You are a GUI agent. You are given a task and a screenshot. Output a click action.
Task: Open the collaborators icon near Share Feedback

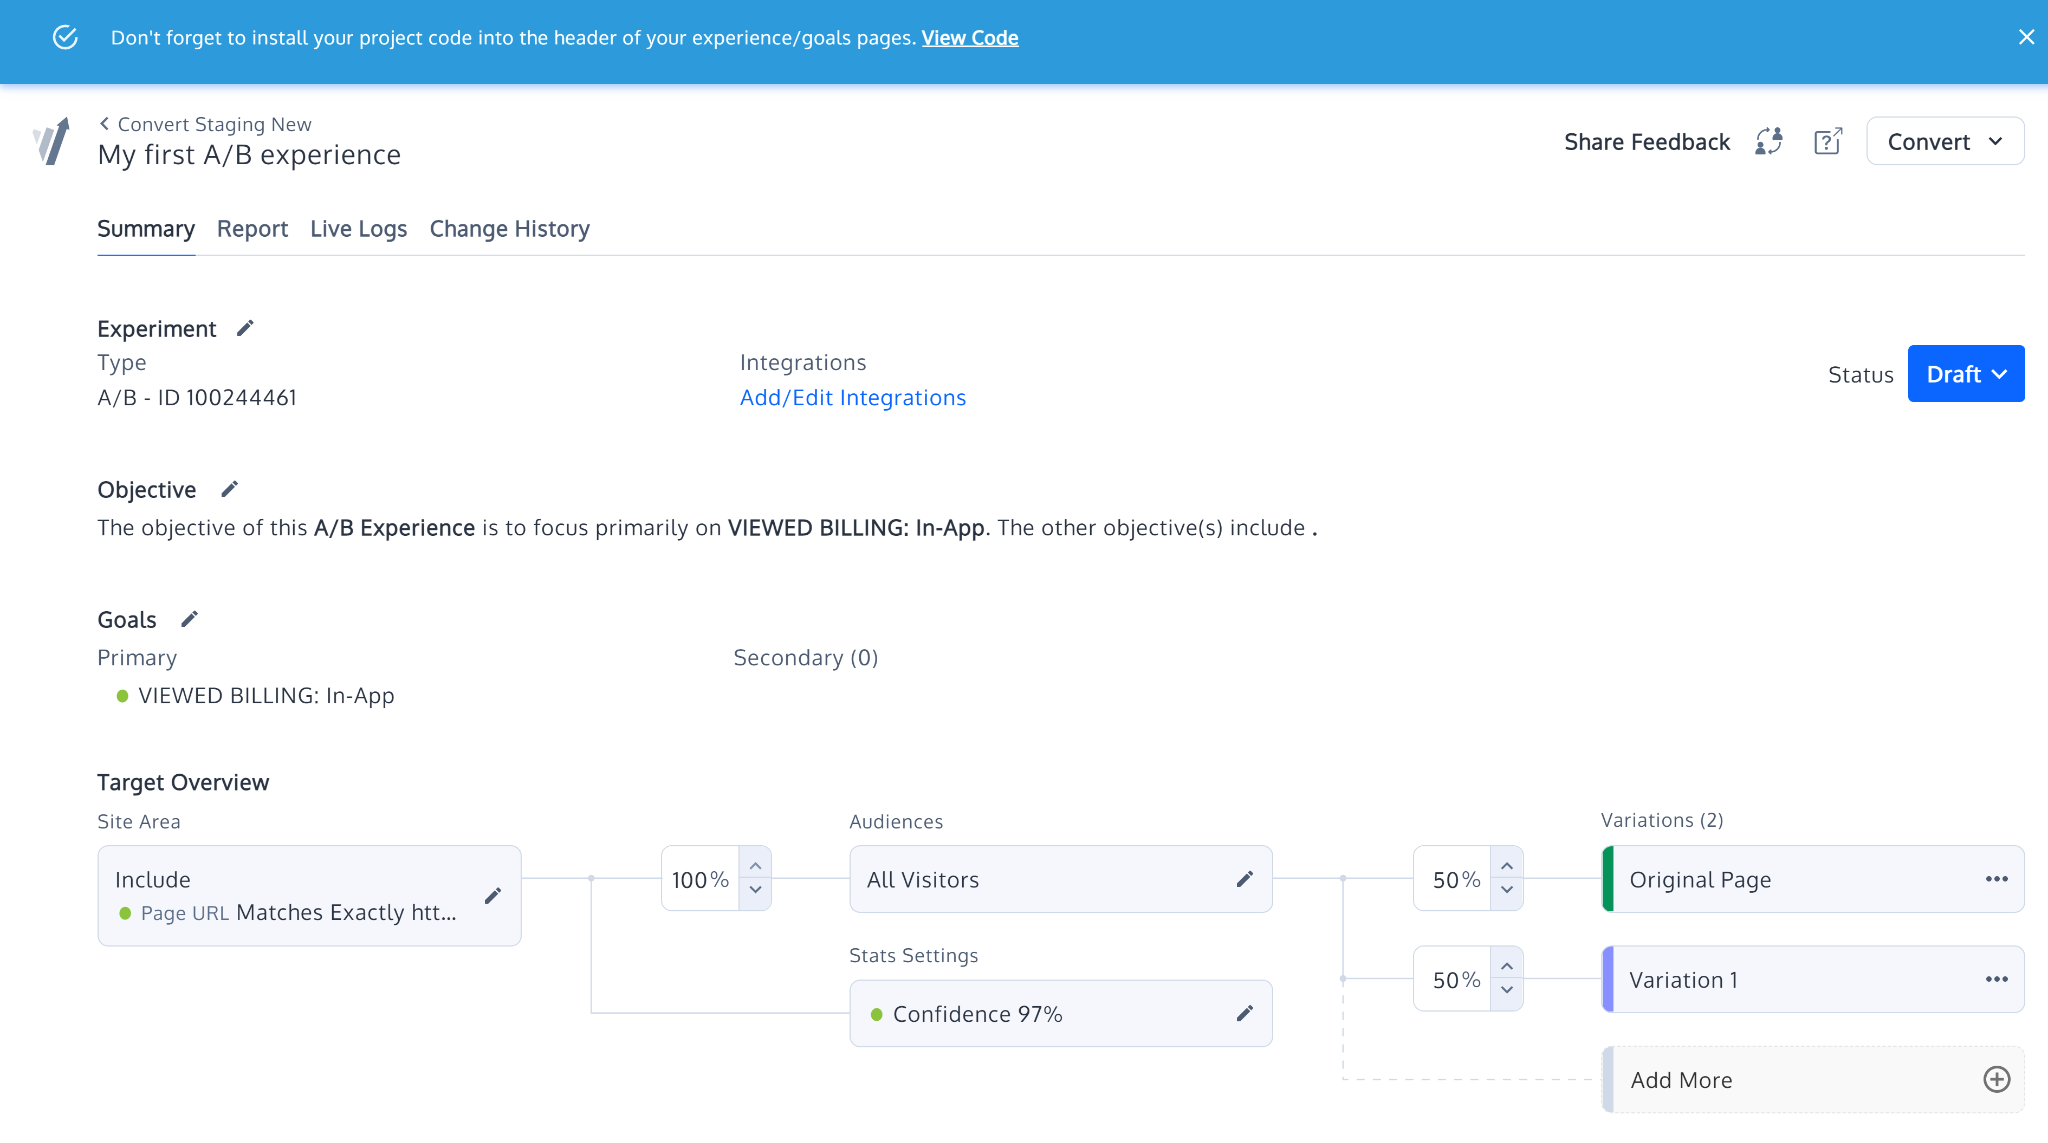pos(1769,141)
